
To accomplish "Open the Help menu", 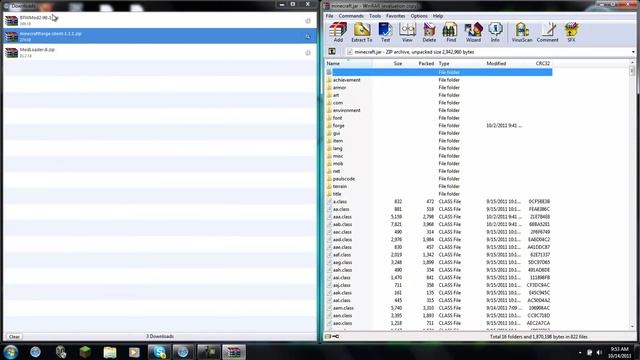I will 438,16.
